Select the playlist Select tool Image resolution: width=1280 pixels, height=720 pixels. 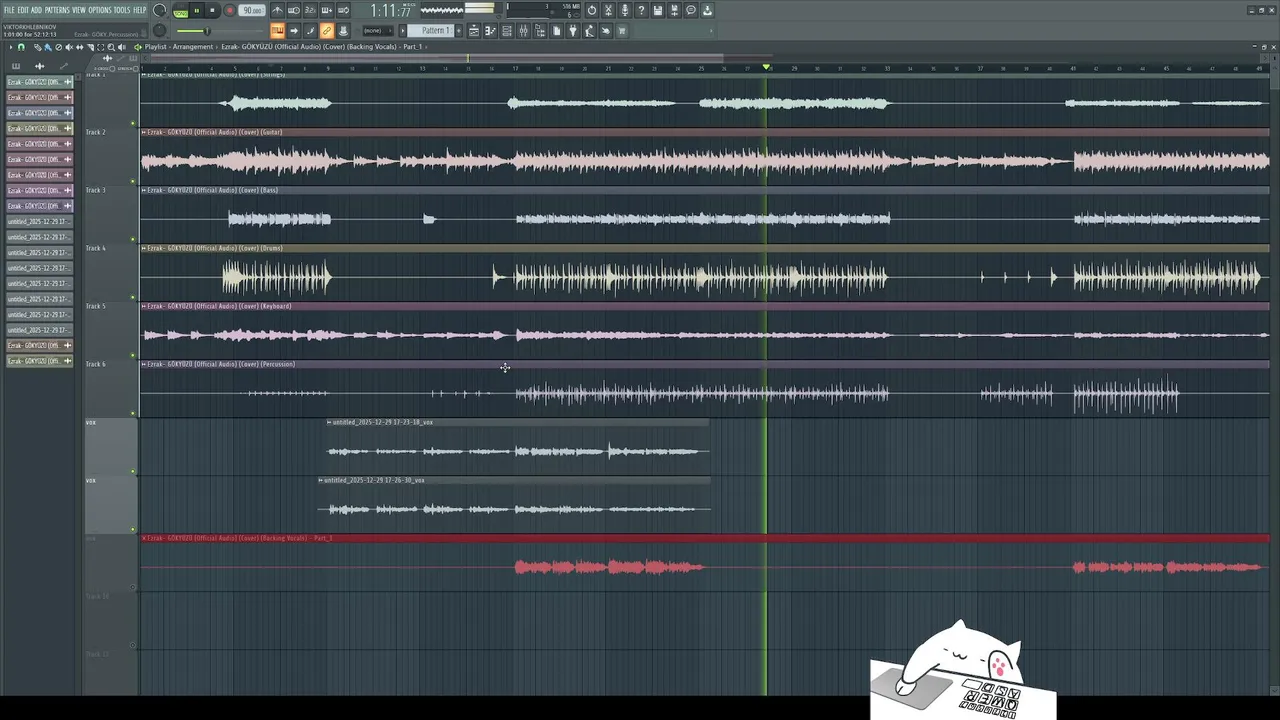[100, 47]
